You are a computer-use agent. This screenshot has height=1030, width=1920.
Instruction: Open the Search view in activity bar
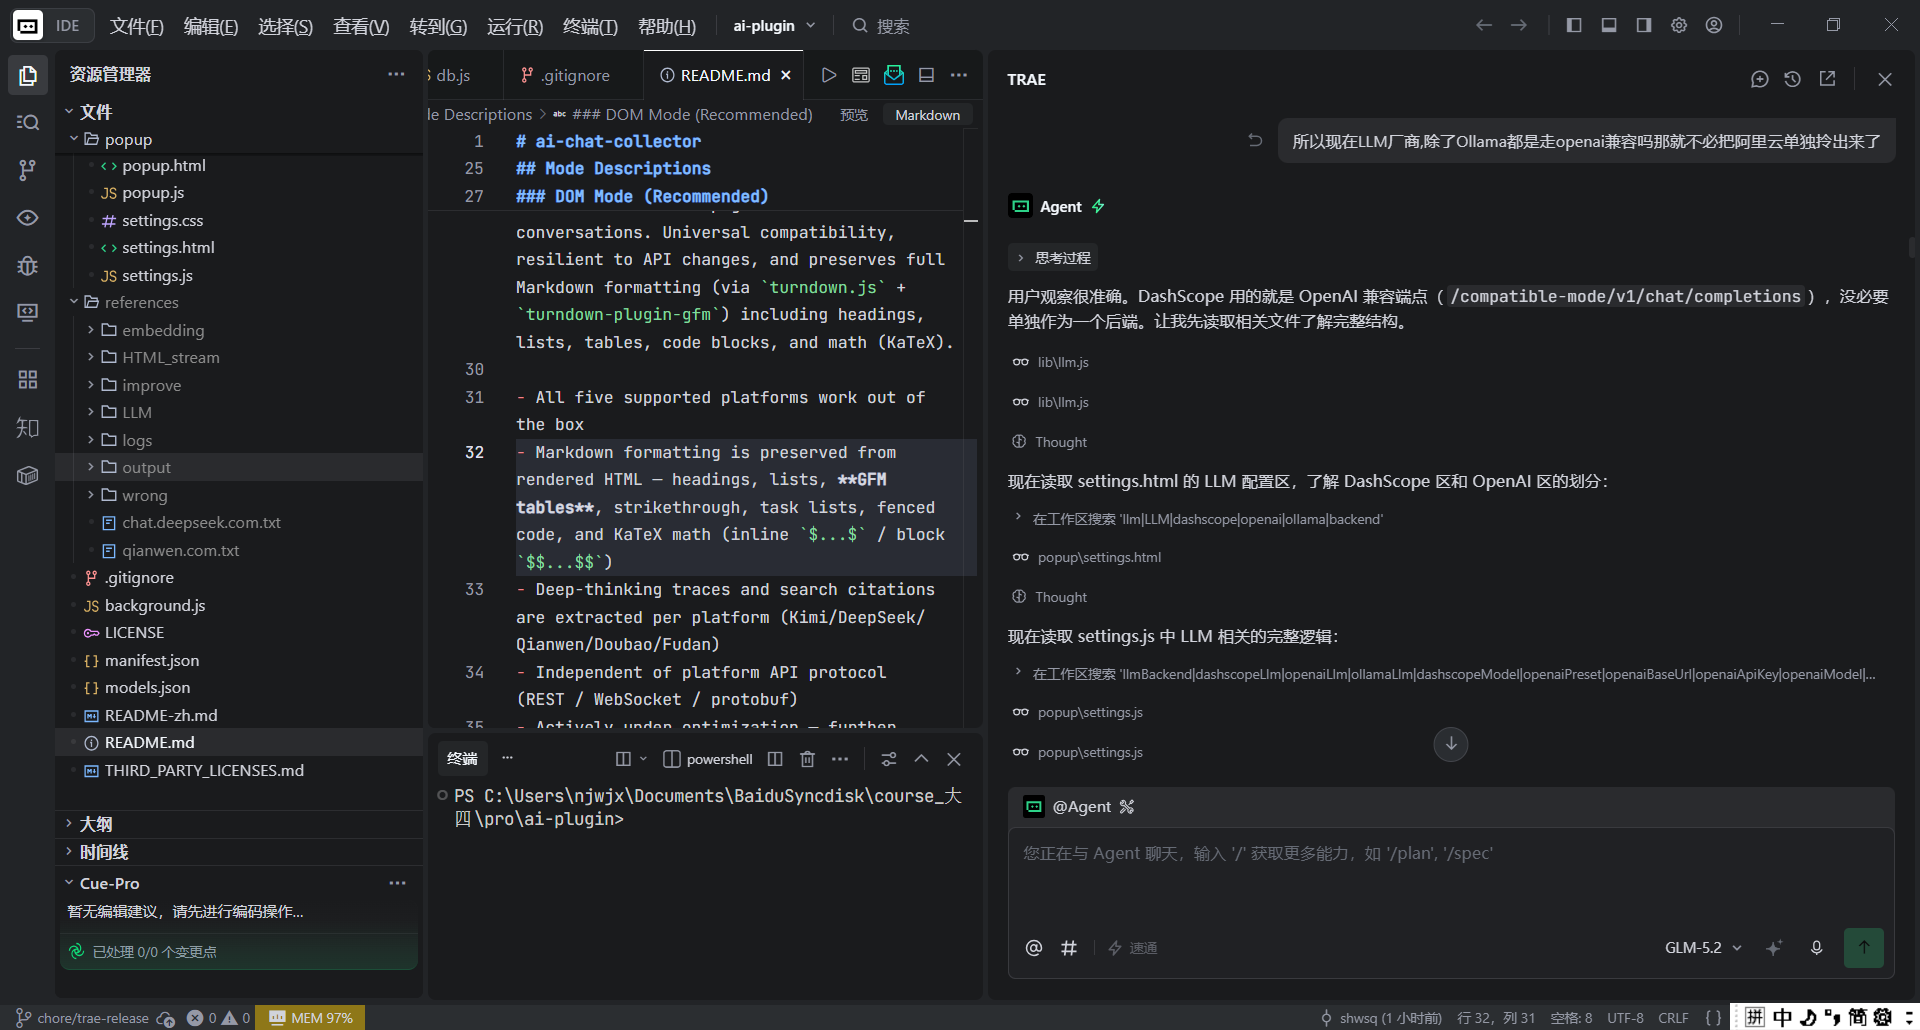28,122
